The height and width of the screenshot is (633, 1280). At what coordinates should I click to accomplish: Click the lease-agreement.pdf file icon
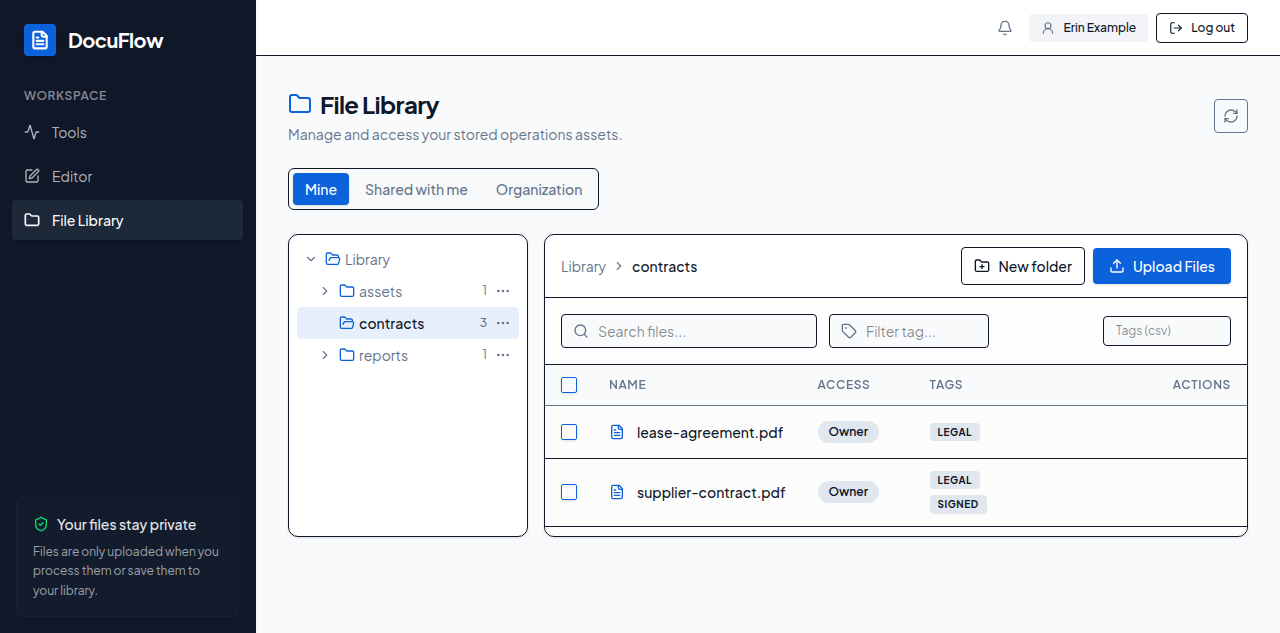(617, 432)
